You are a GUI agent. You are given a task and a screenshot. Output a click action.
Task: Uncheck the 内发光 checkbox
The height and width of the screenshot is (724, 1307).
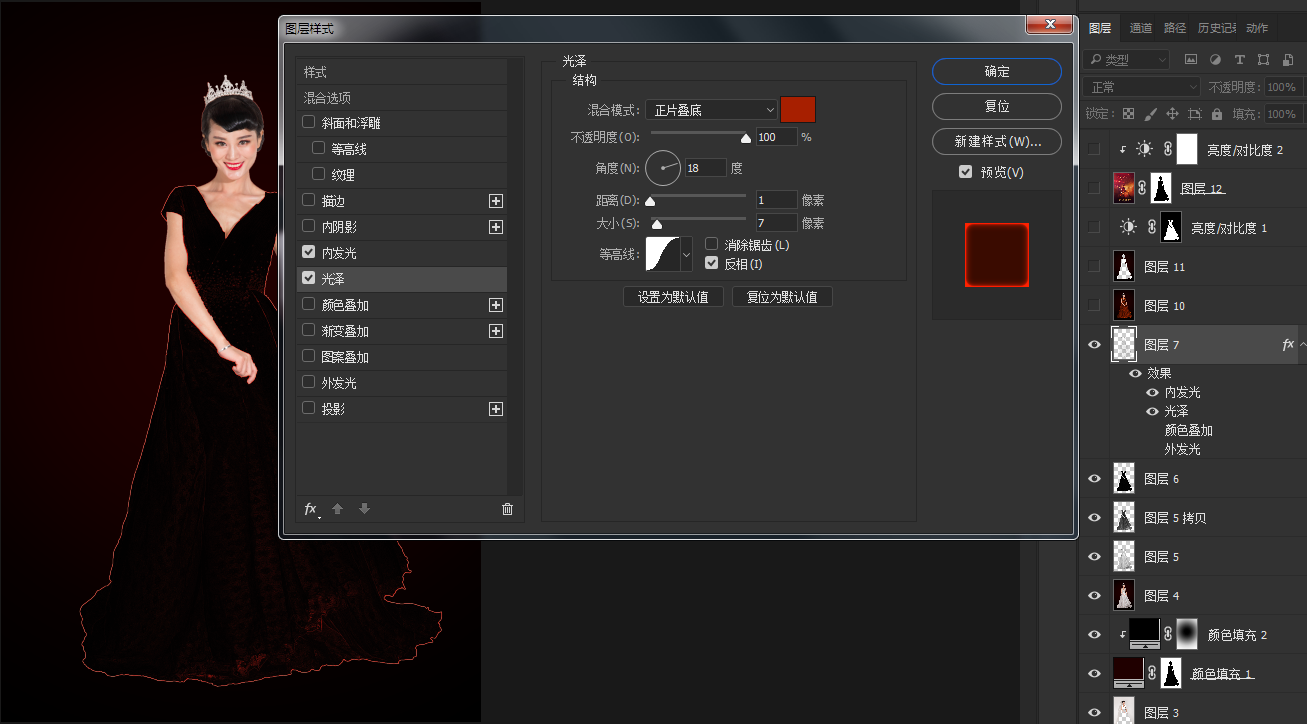pos(309,253)
